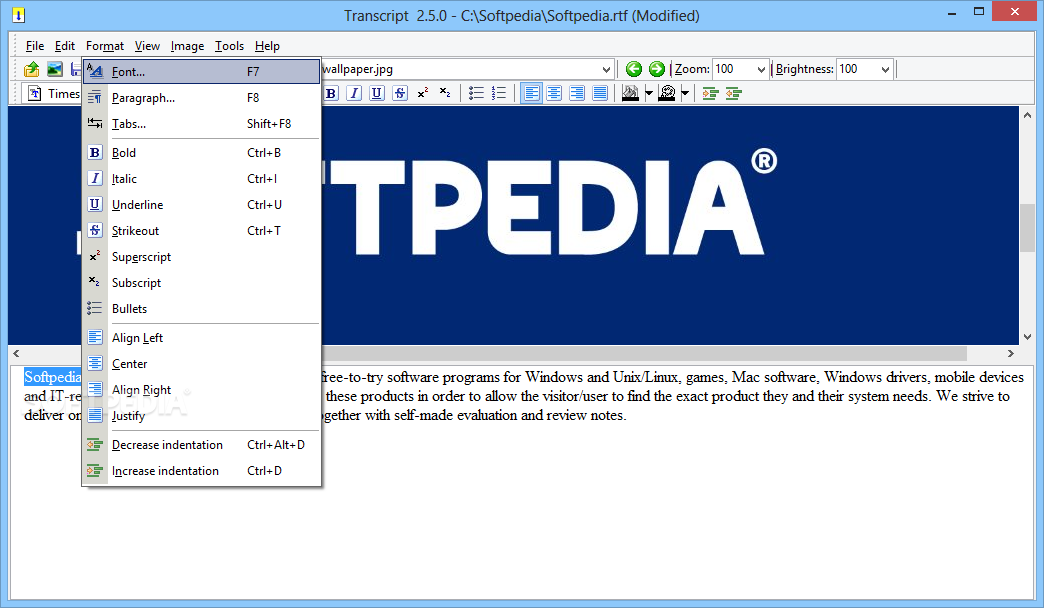Viewport: 1044px width, 608px height.
Task: Select the Tabs menu entry
Action: [x=202, y=124]
